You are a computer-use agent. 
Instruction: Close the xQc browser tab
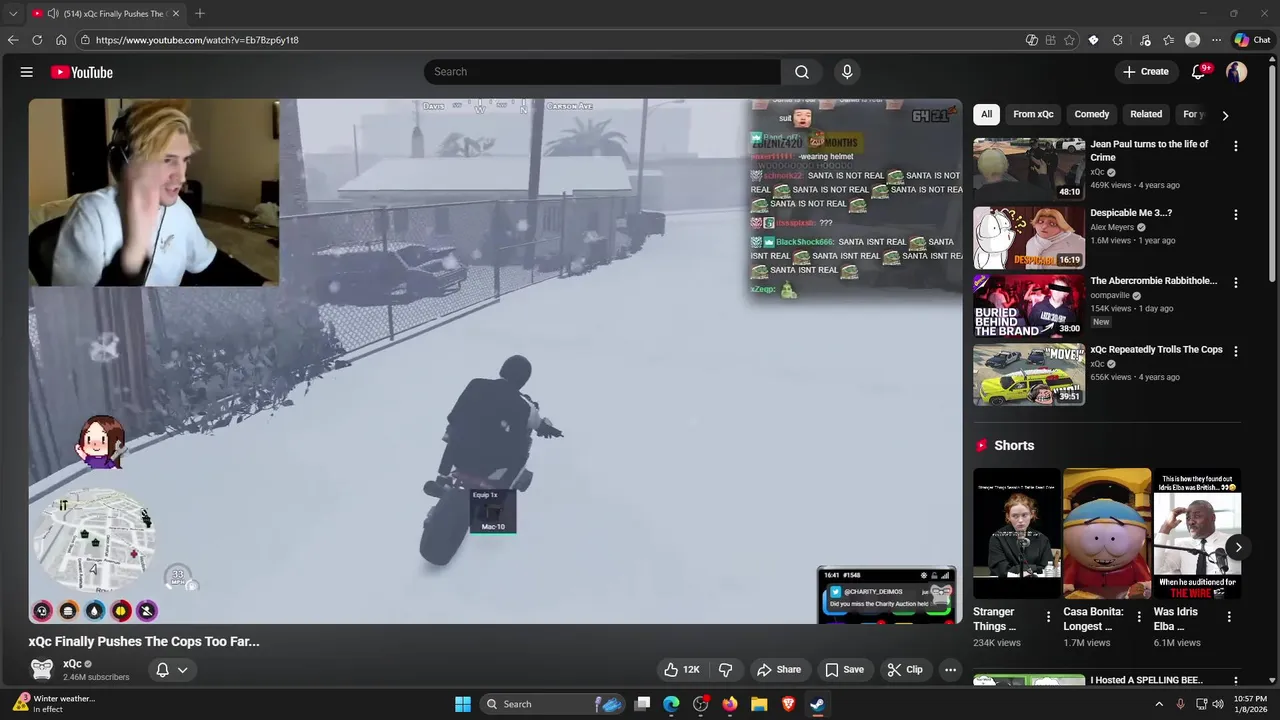pyautogui.click(x=176, y=14)
